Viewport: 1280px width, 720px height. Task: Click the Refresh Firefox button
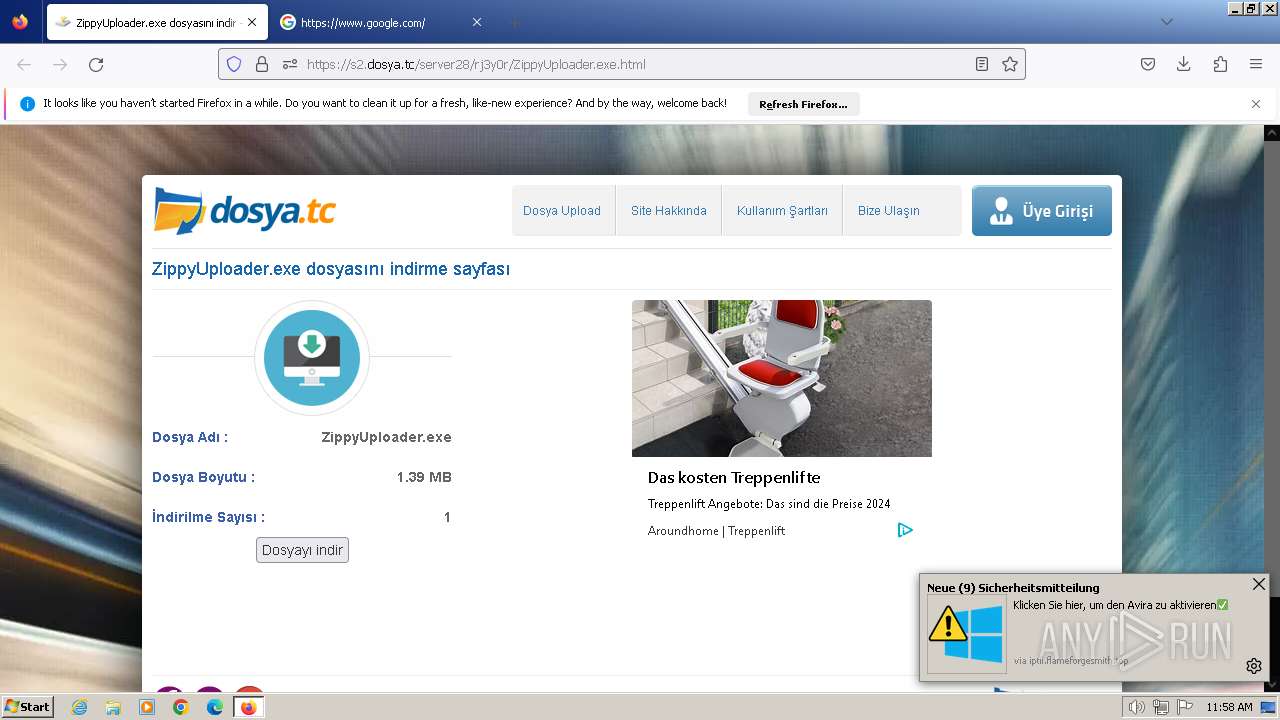pos(803,104)
